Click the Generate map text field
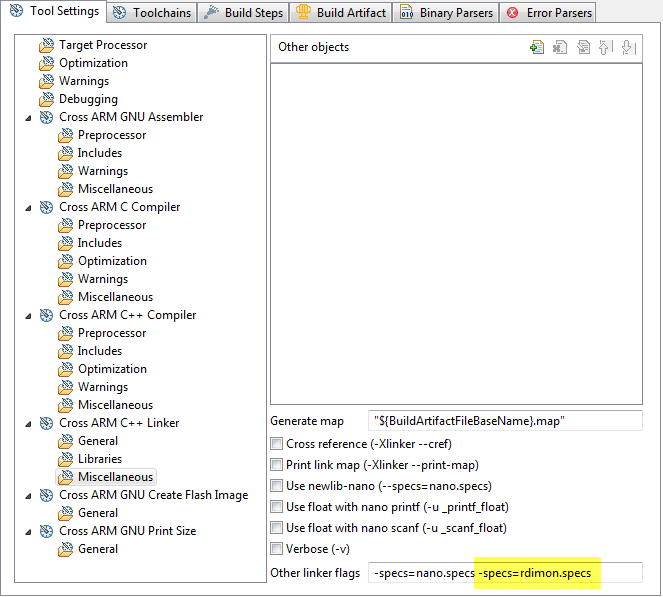The width and height of the screenshot is (663, 597). pyautogui.click(x=505, y=421)
